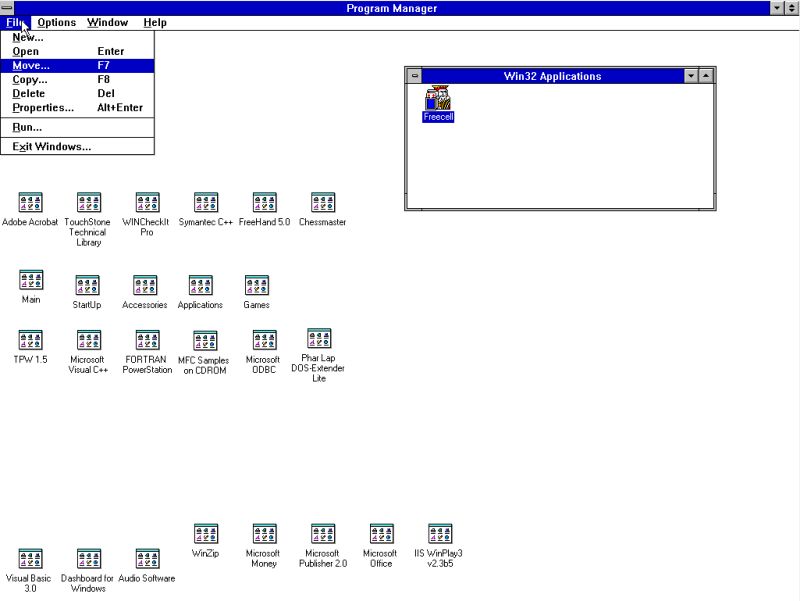This screenshot has width=800, height=601.
Task: Choose Delete in the File menu
Action: click(x=77, y=93)
